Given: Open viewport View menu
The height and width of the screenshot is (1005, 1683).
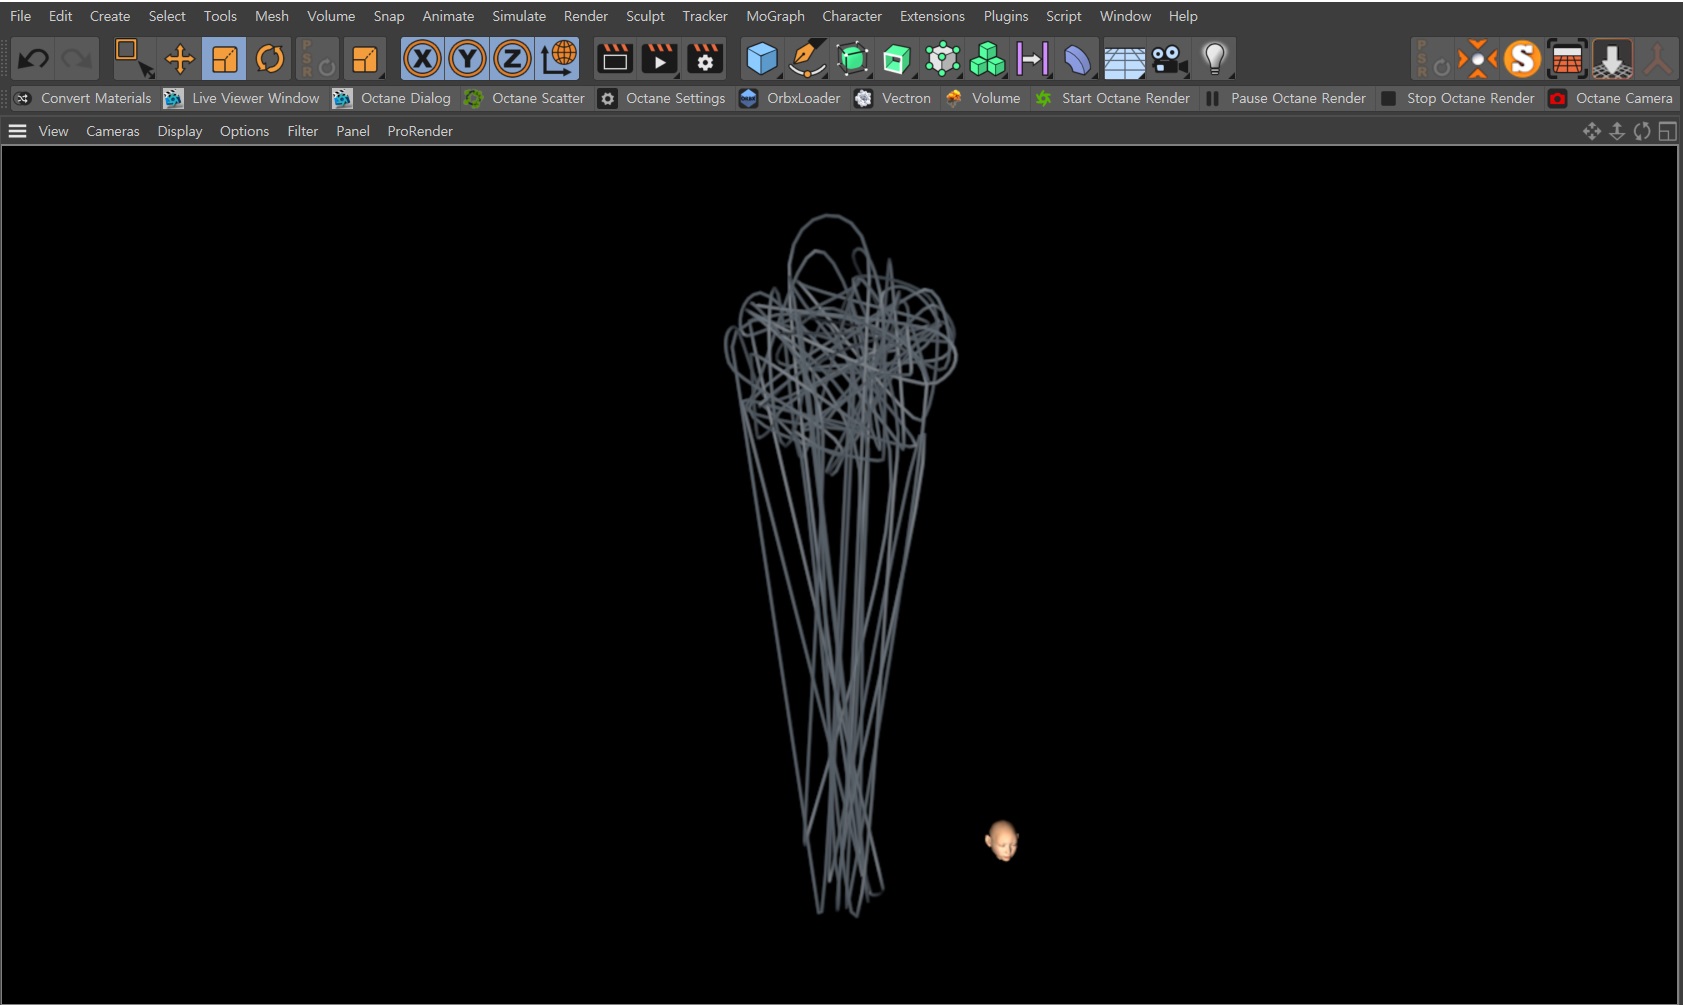Looking at the screenshot, I should click(53, 131).
